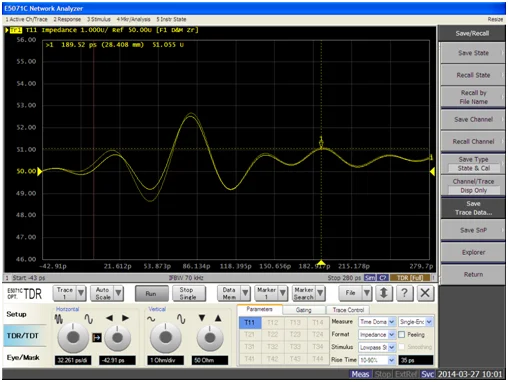Toggle the Smoothing checkbox
508x382 pixels.
pos(402,347)
